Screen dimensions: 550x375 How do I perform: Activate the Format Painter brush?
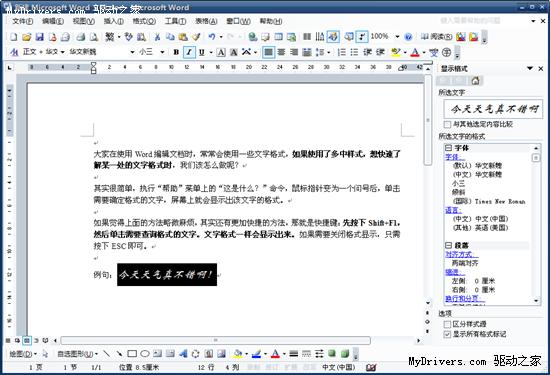196,36
